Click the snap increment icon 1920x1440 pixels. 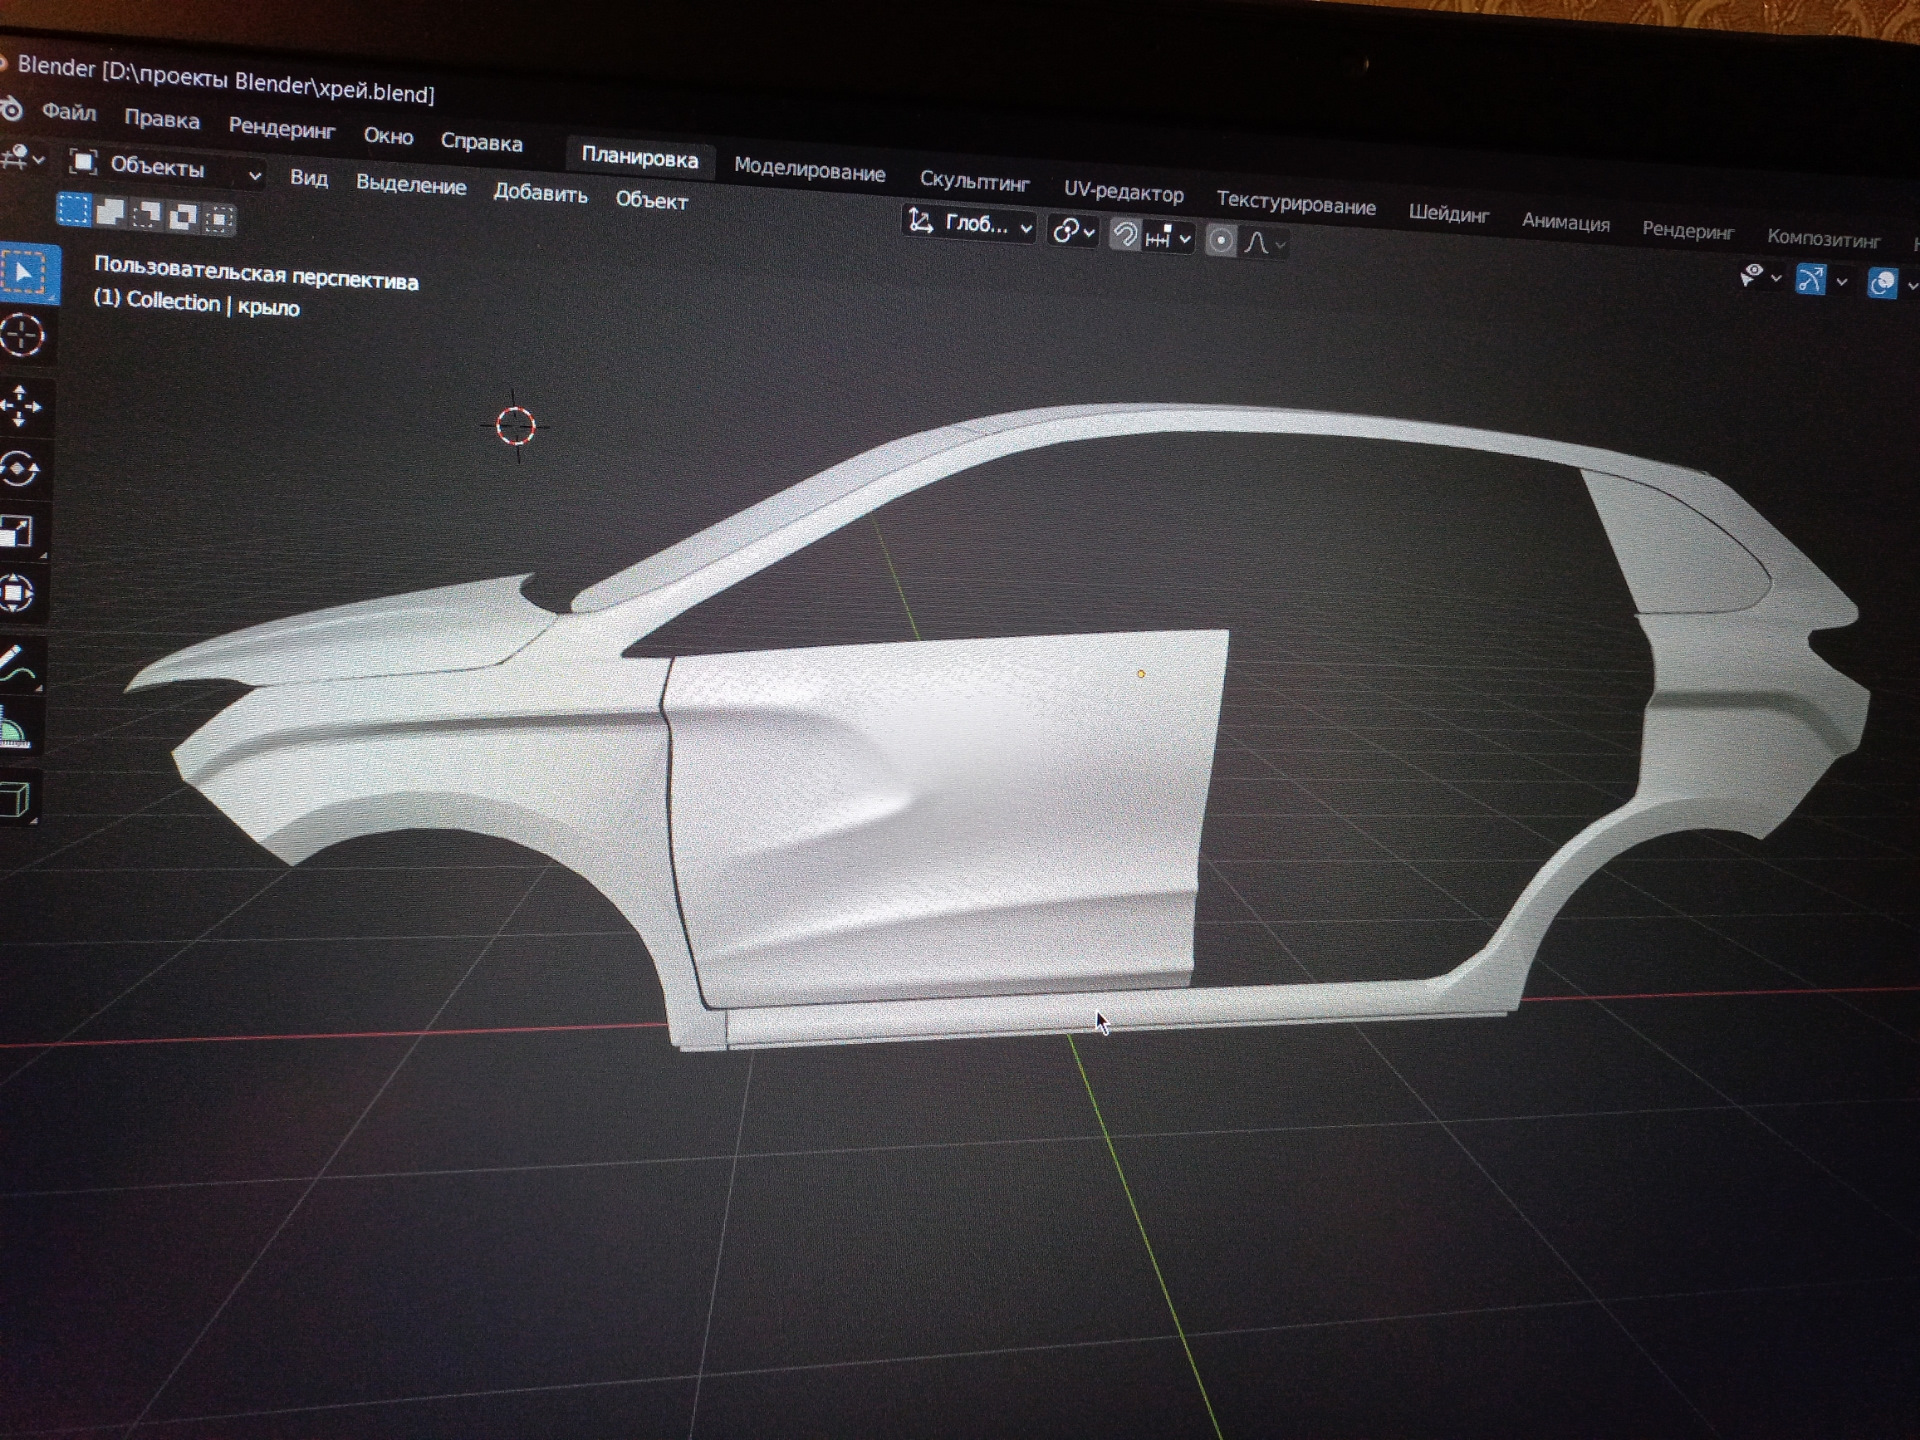1158,237
